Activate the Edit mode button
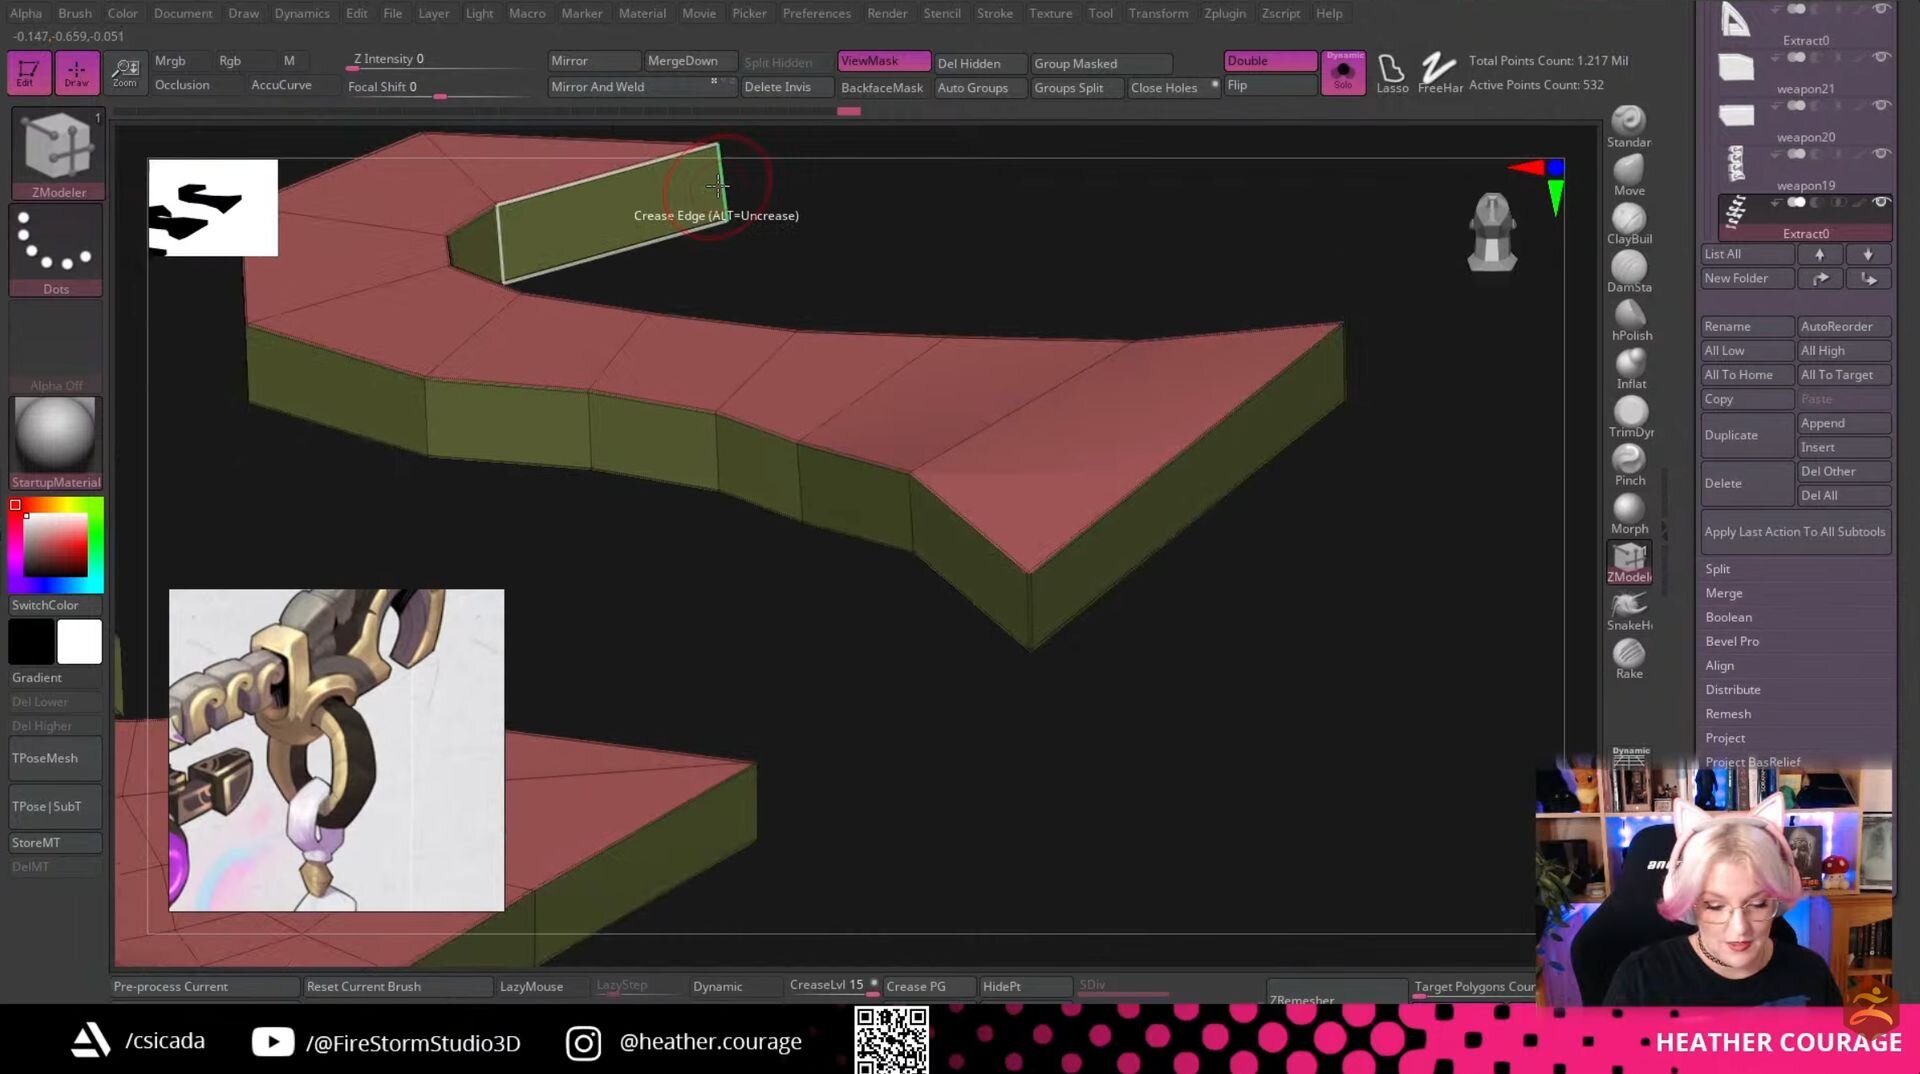Image resolution: width=1920 pixels, height=1074 pixels. [27, 72]
